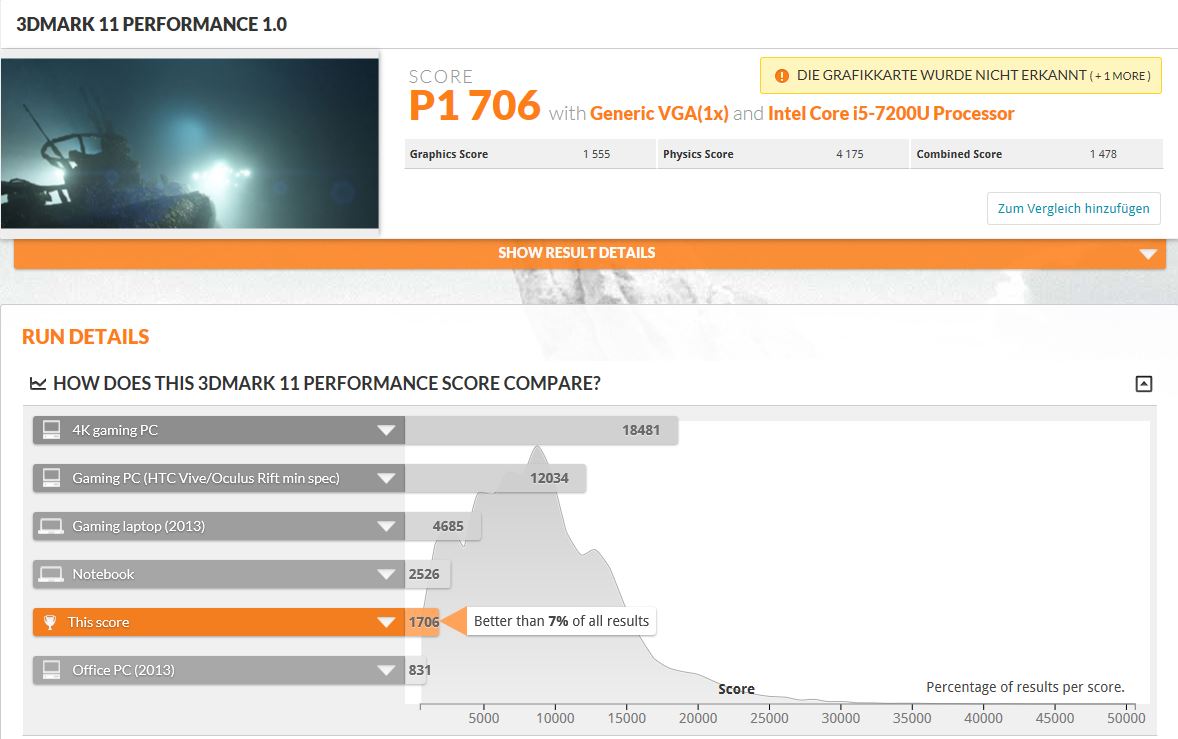This screenshot has width=1178, height=739.
Task: Open the Intel Core i5-7200U Processor link
Action: pos(891,113)
